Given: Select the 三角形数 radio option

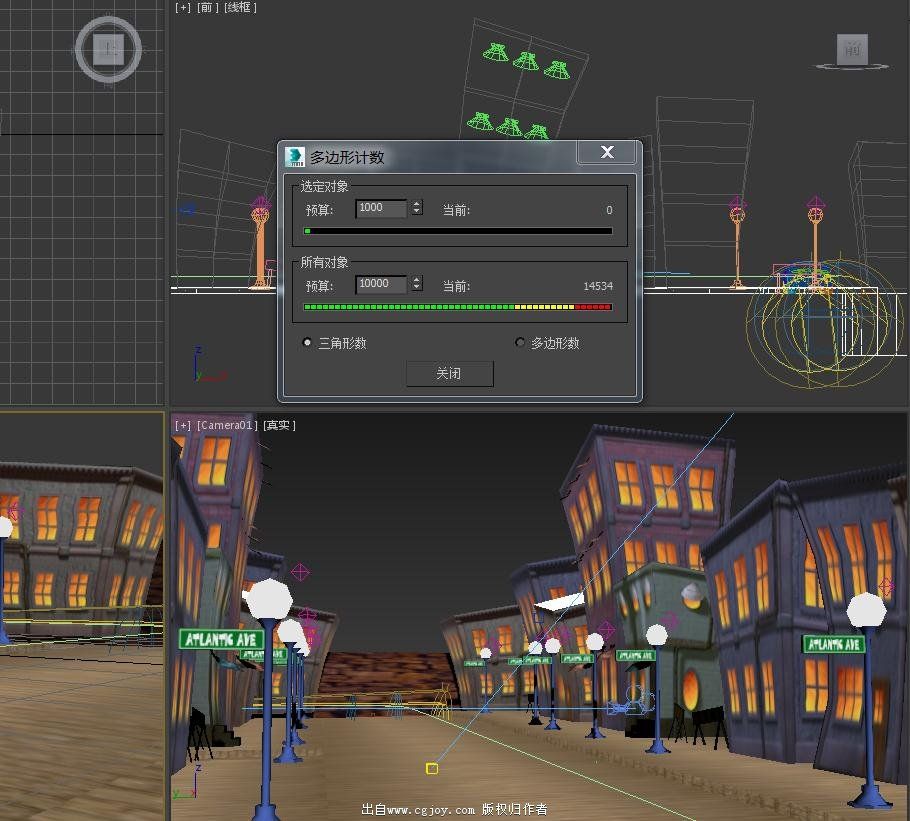Looking at the screenshot, I should (308, 343).
